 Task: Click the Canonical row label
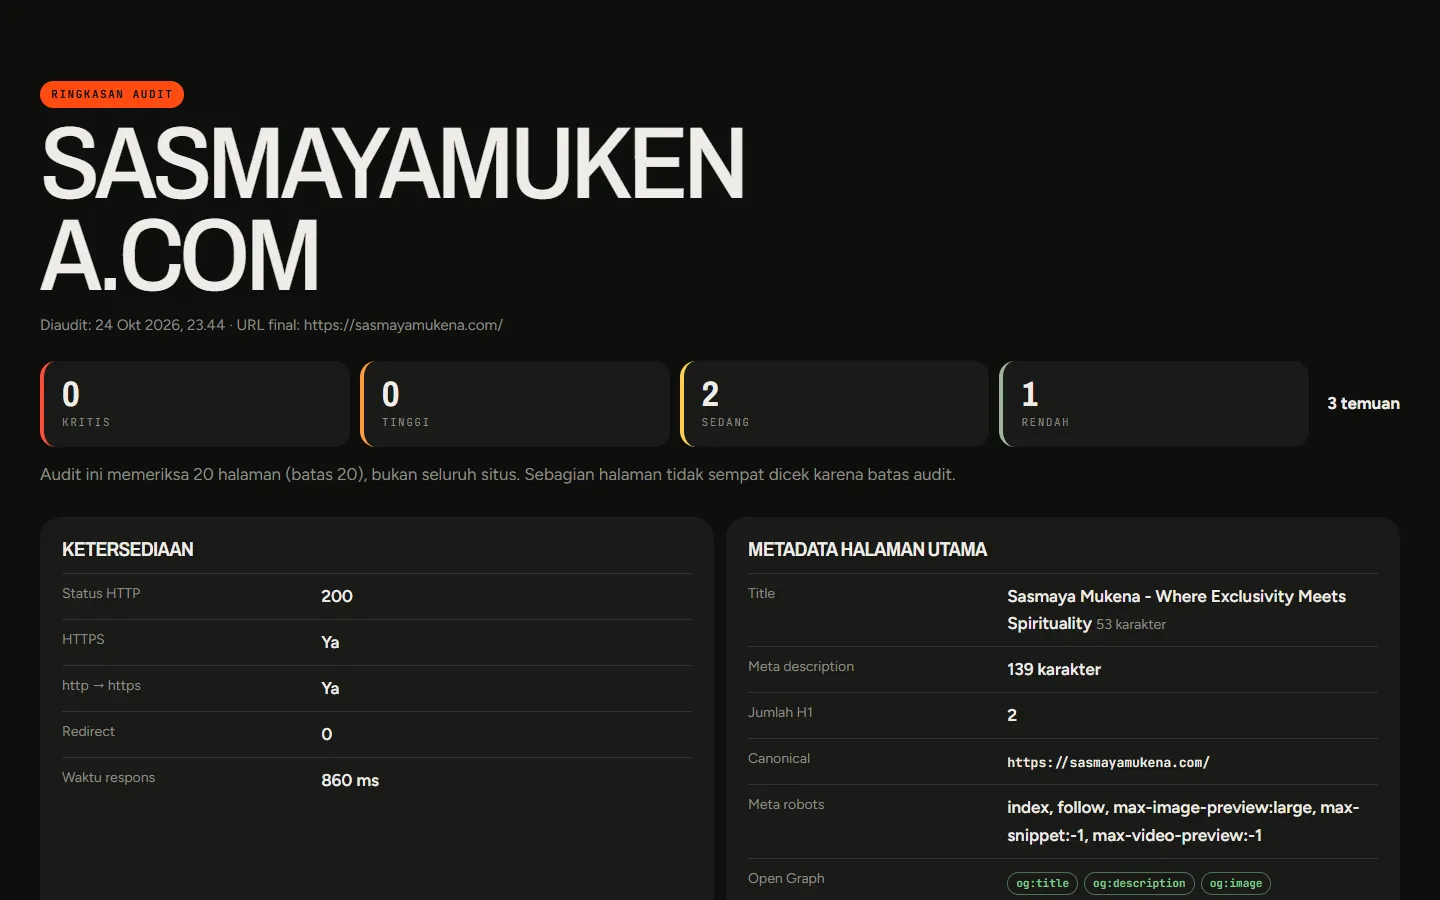coord(779,758)
